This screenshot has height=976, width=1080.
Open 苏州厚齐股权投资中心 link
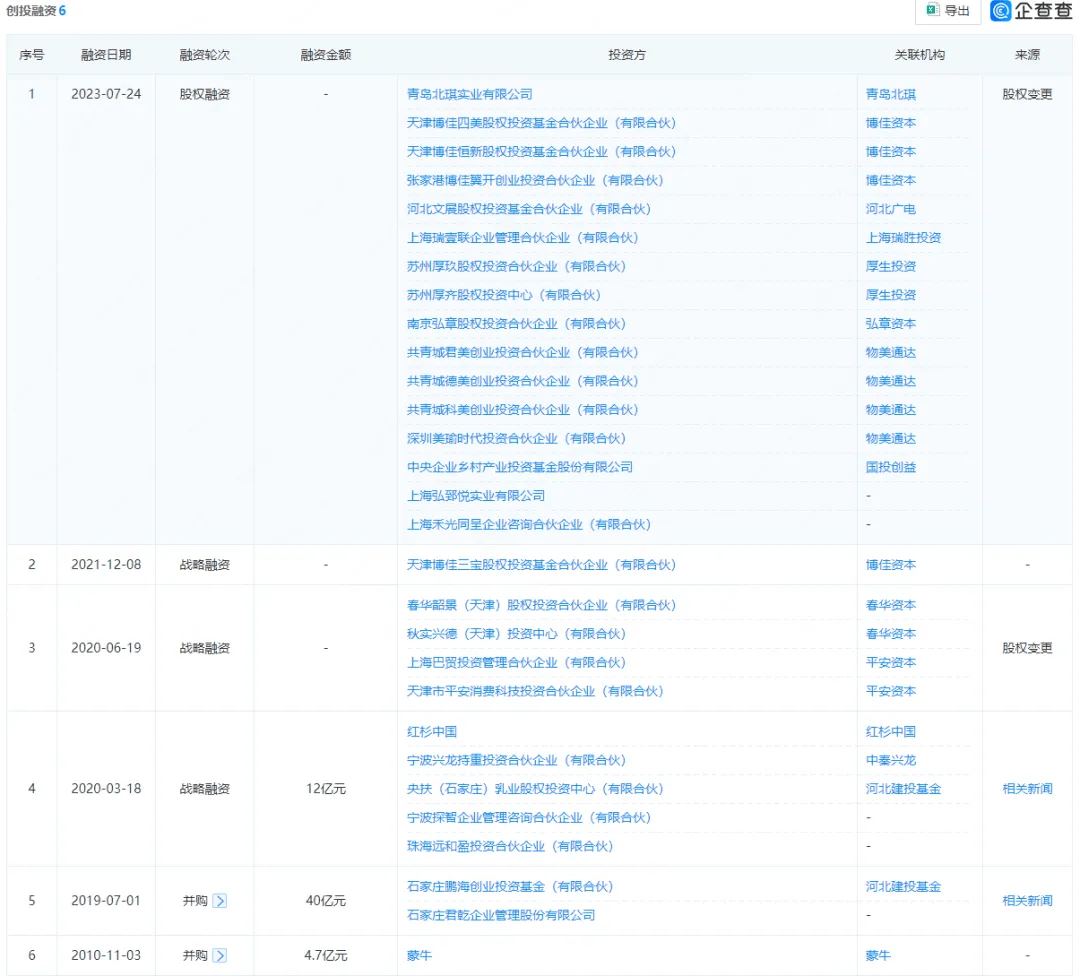click(503, 295)
